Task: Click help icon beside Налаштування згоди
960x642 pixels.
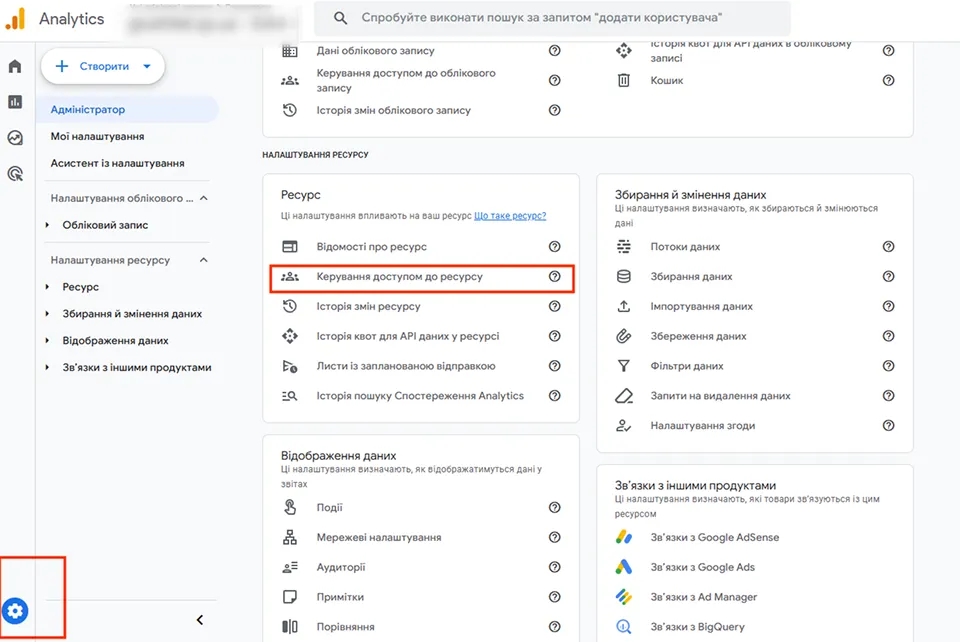Action: pyautogui.click(x=888, y=425)
